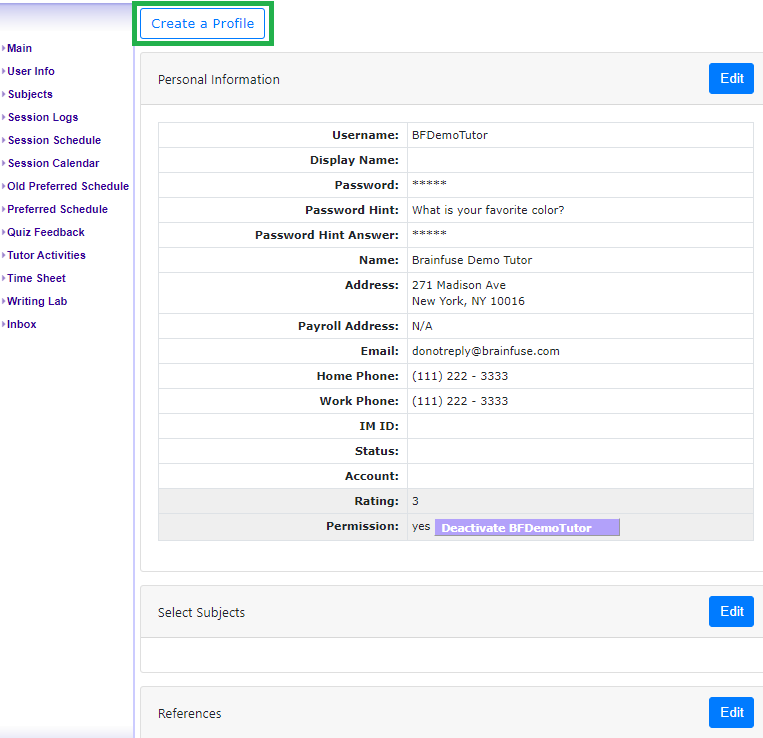
Task: Open the Subjects sidebar link
Action: point(30,94)
